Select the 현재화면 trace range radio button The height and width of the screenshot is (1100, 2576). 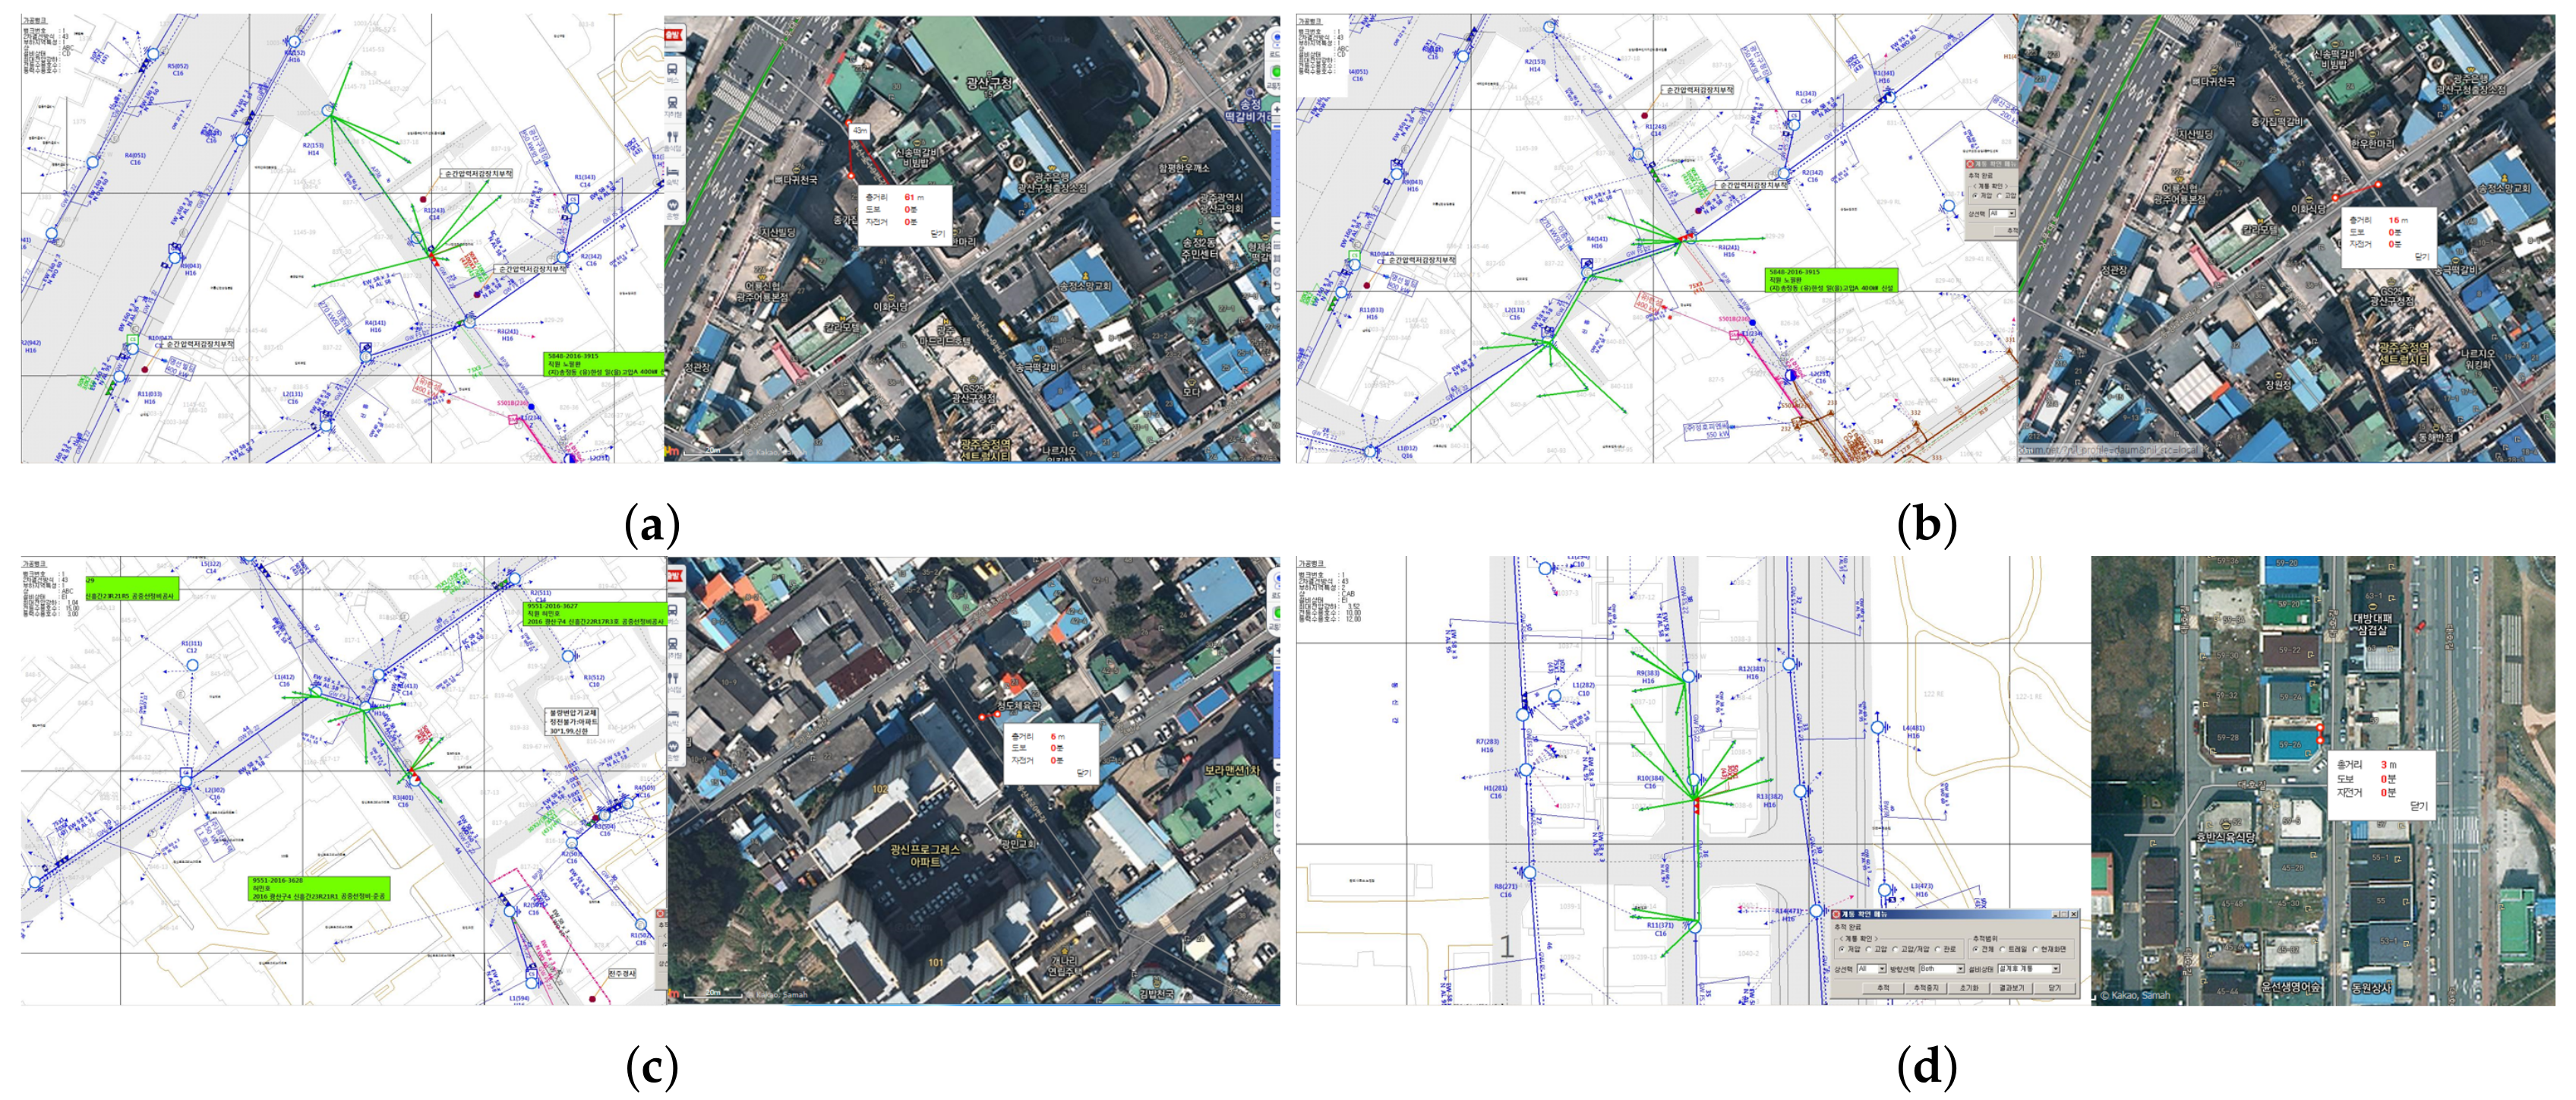2035,950
